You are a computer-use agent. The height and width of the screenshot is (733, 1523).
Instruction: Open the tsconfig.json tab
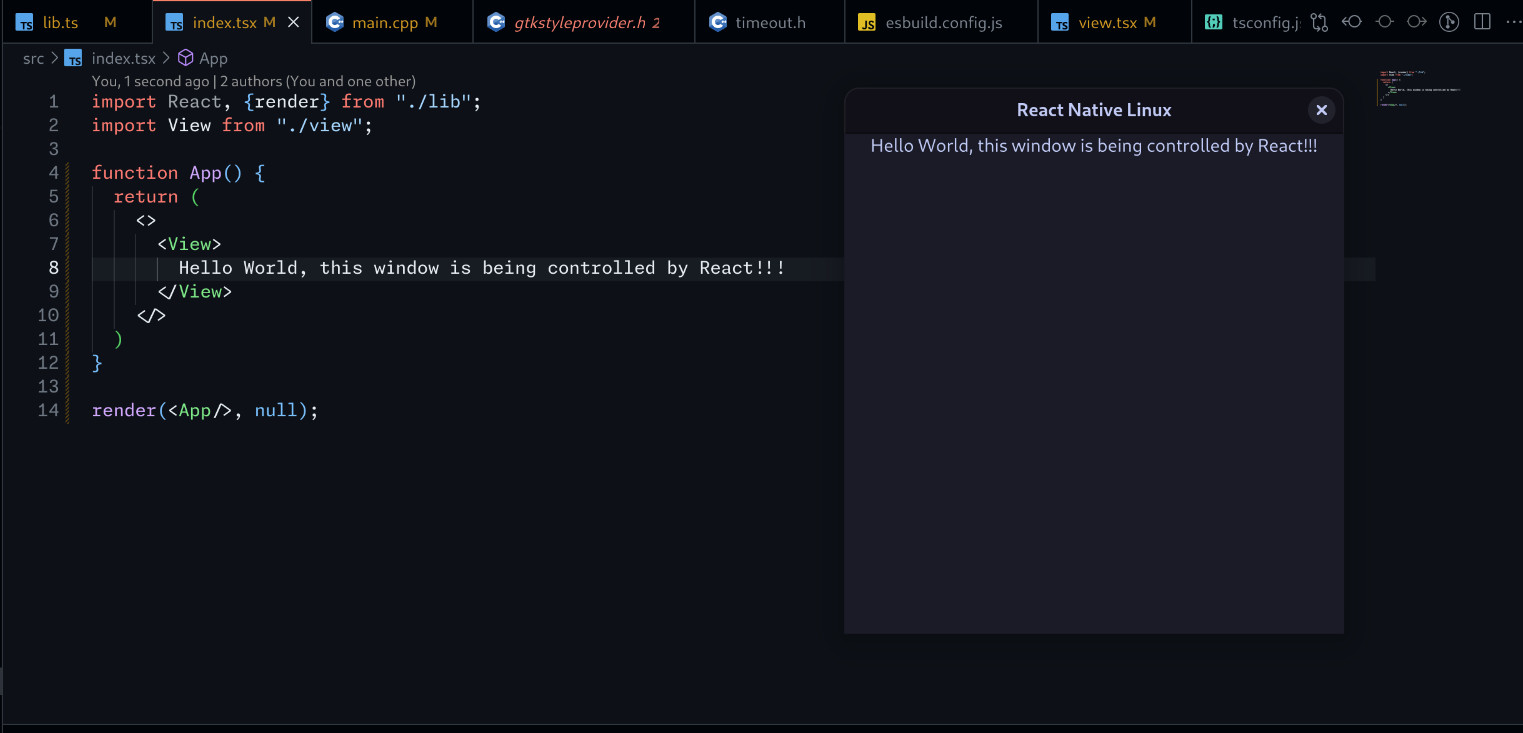(x=1248, y=22)
